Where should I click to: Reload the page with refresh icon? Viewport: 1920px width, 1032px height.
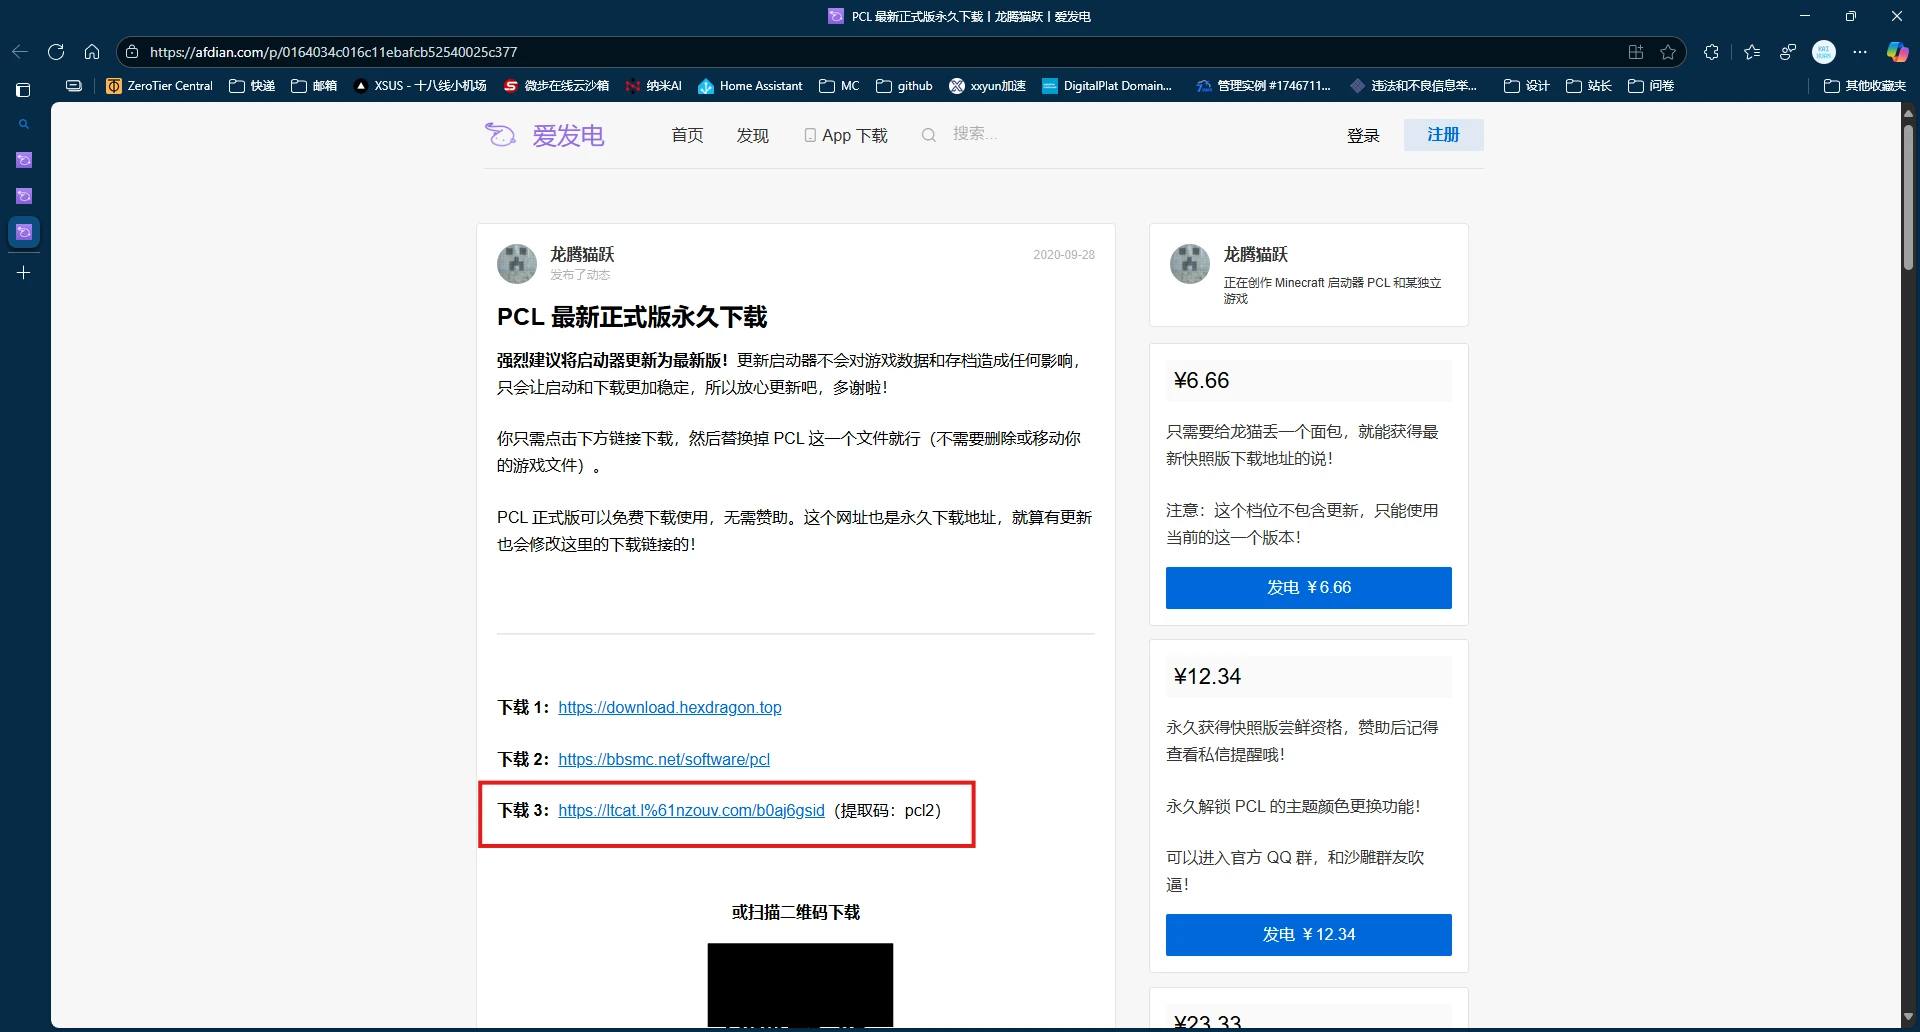[56, 52]
